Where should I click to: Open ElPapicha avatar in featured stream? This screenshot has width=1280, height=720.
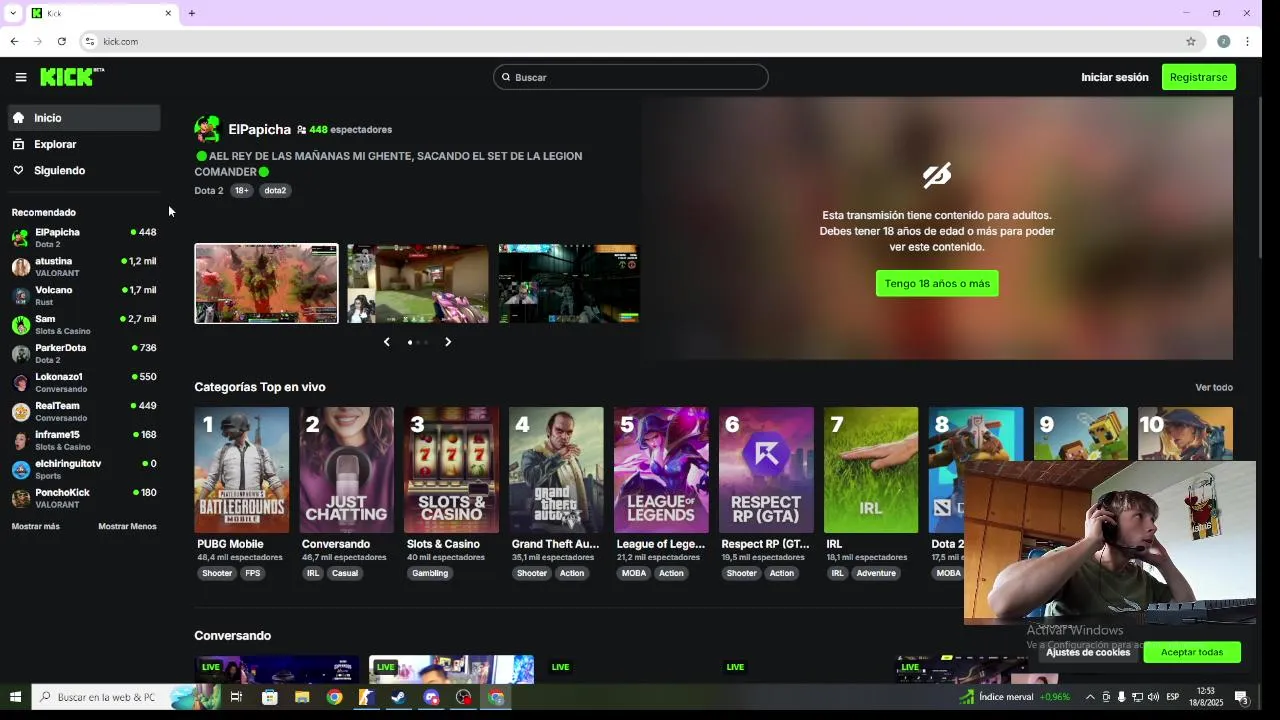pos(207,129)
